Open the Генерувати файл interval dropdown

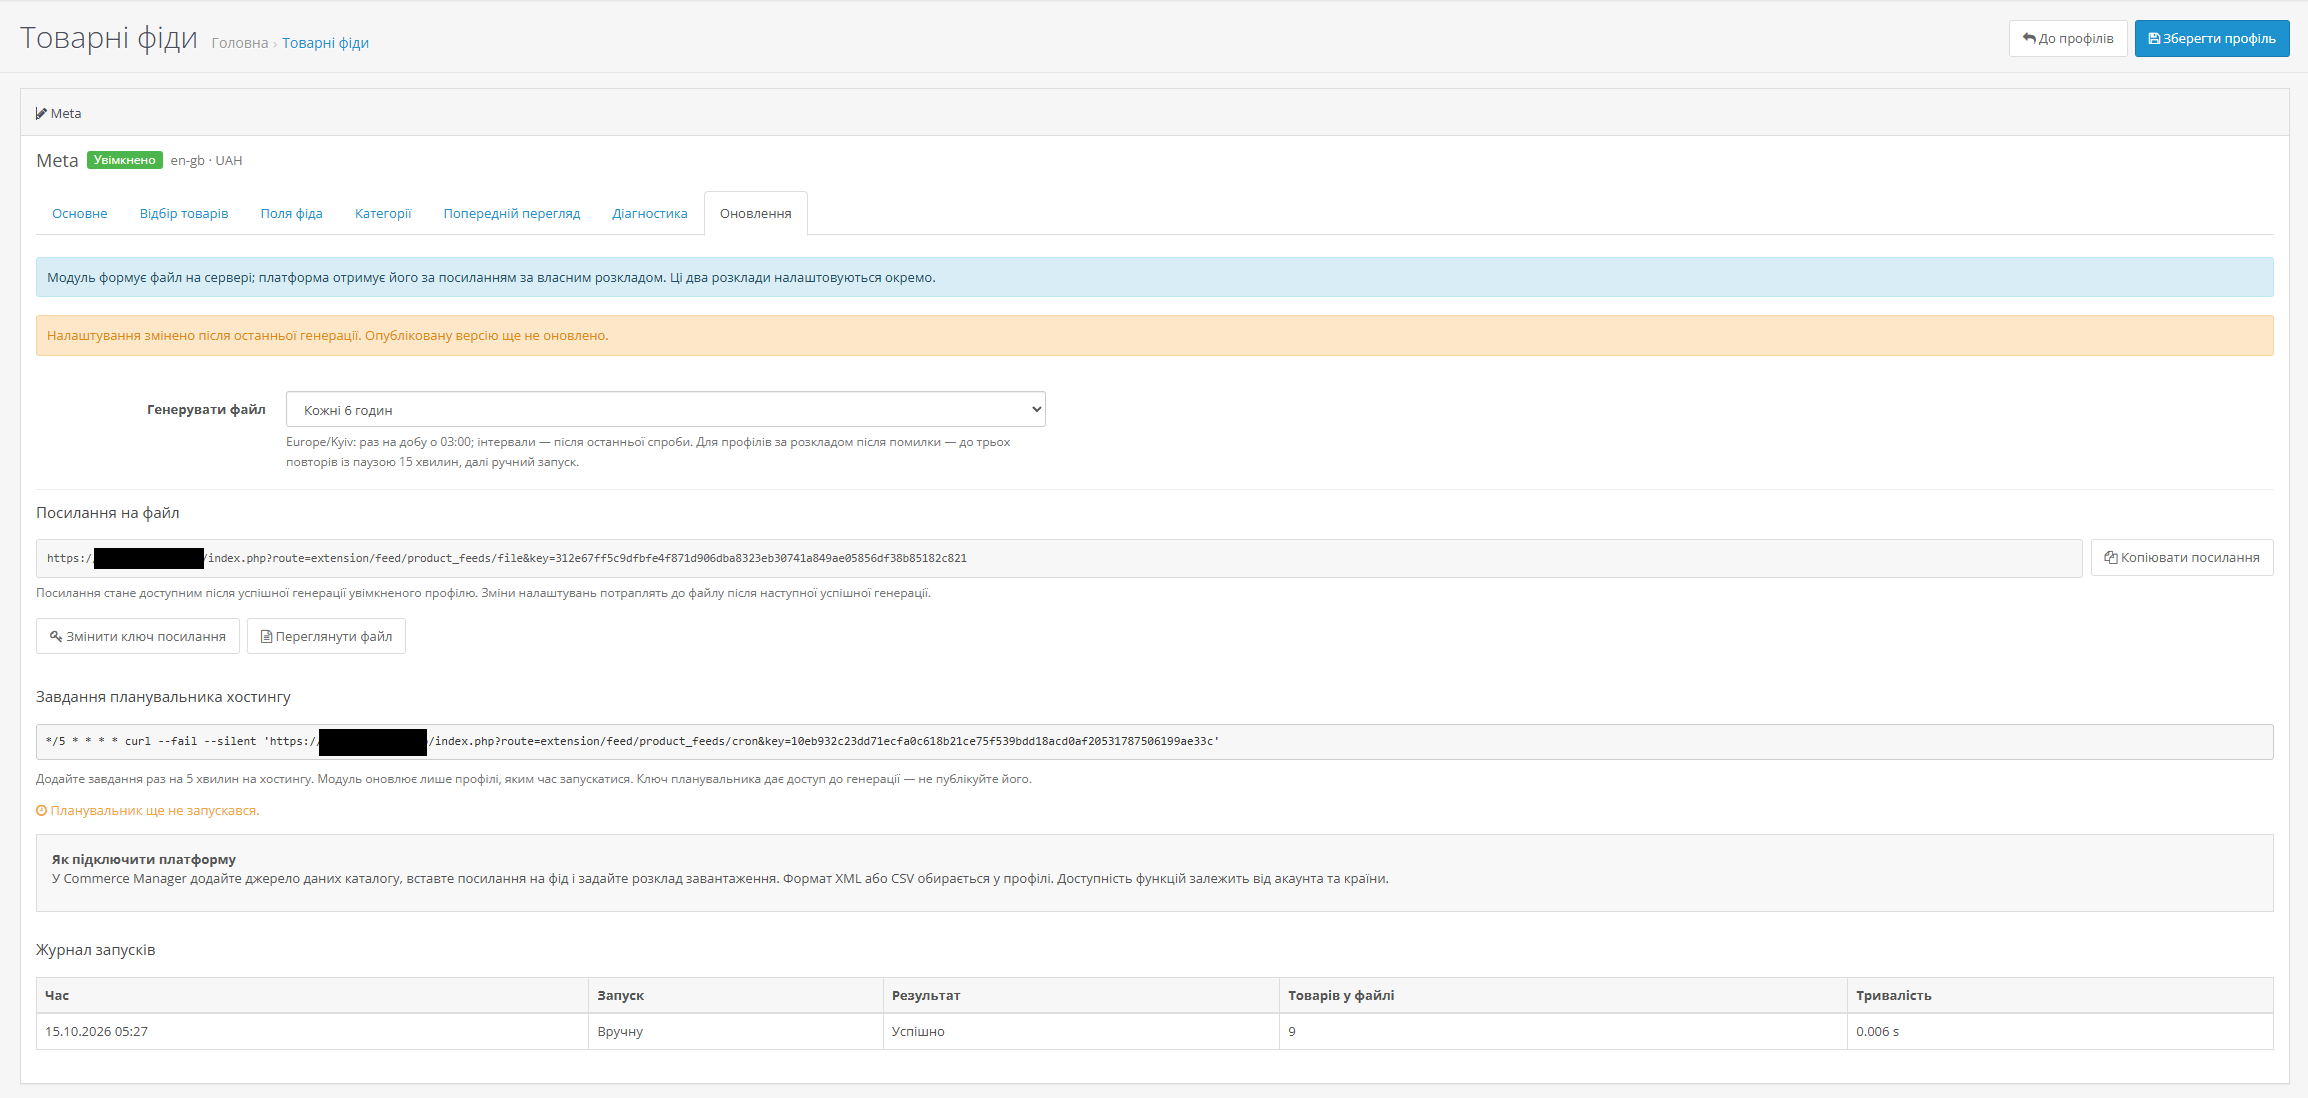point(666,409)
